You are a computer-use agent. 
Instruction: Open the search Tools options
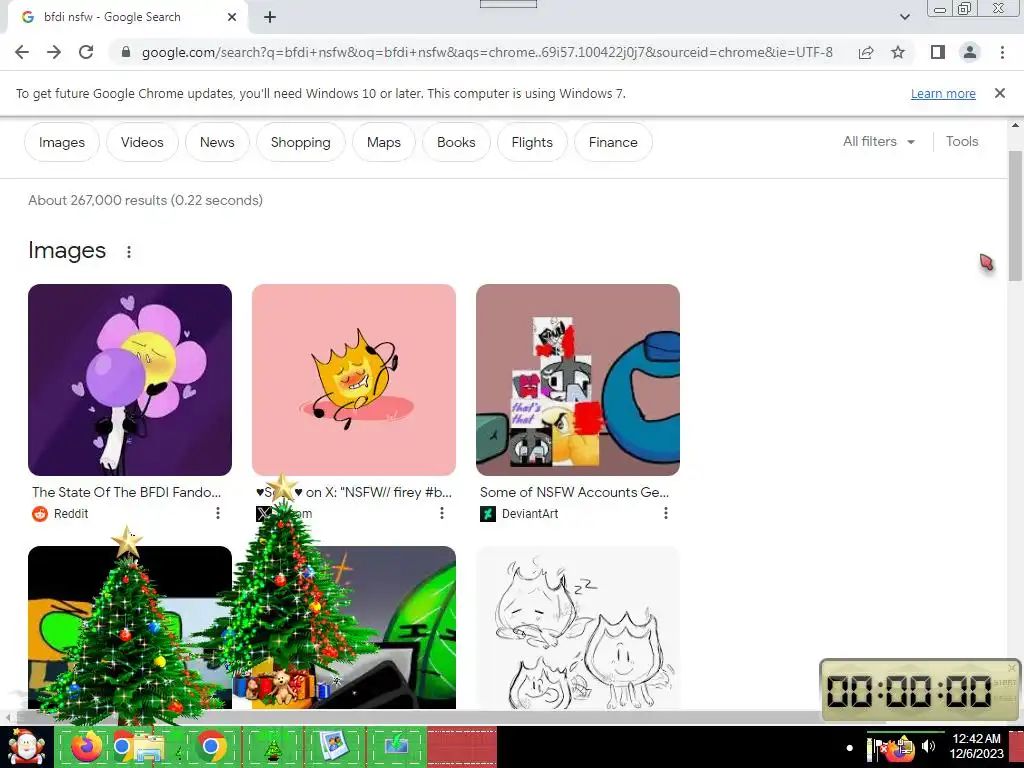click(961, 142)
